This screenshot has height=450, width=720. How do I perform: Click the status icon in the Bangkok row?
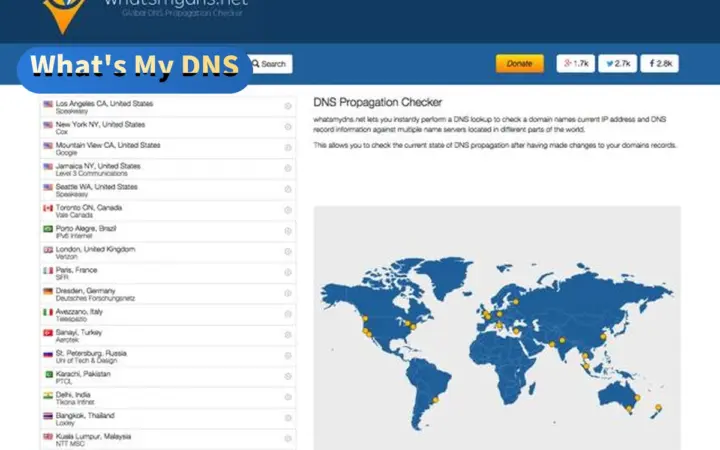(288, 418)
